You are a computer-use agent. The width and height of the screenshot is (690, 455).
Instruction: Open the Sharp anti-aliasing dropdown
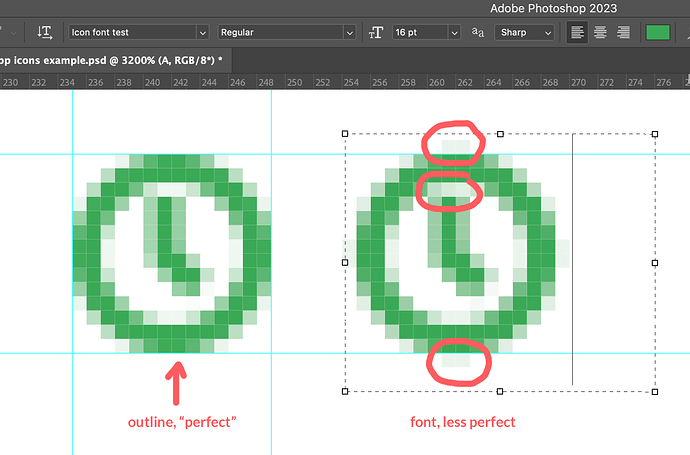[524, 33]
